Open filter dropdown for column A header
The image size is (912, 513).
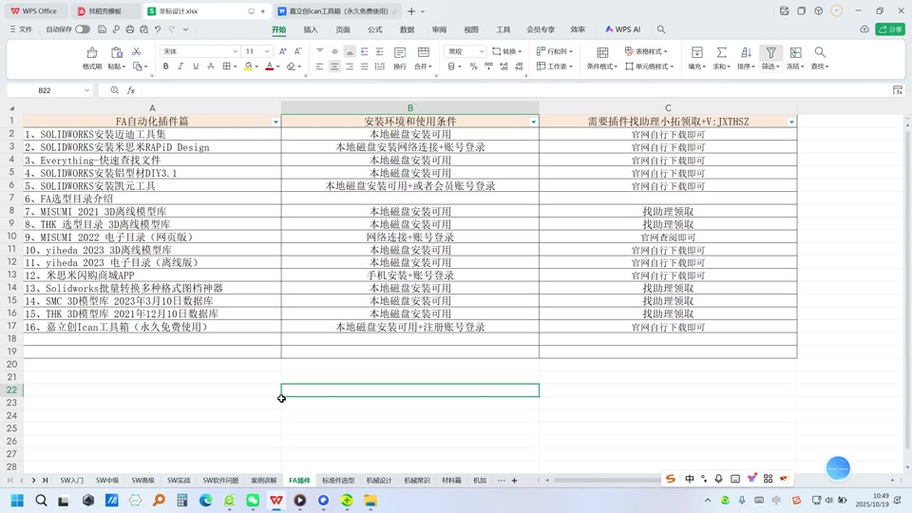pyautogui.click(x=276, y=122)
